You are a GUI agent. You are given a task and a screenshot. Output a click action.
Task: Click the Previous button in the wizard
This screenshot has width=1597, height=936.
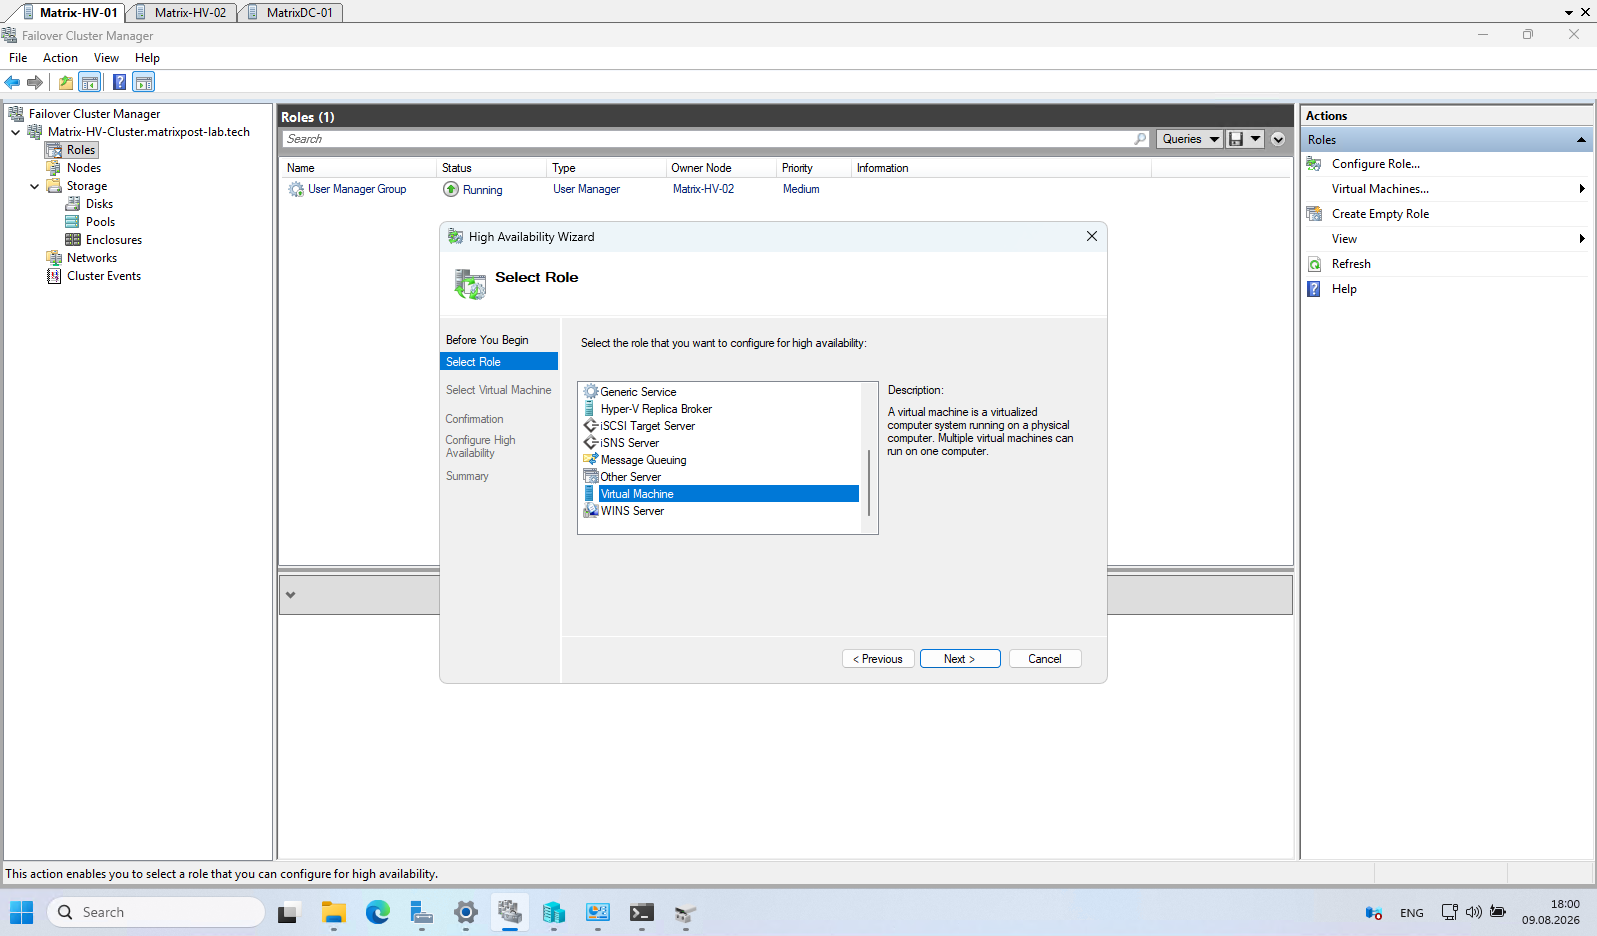click(878, 659)
